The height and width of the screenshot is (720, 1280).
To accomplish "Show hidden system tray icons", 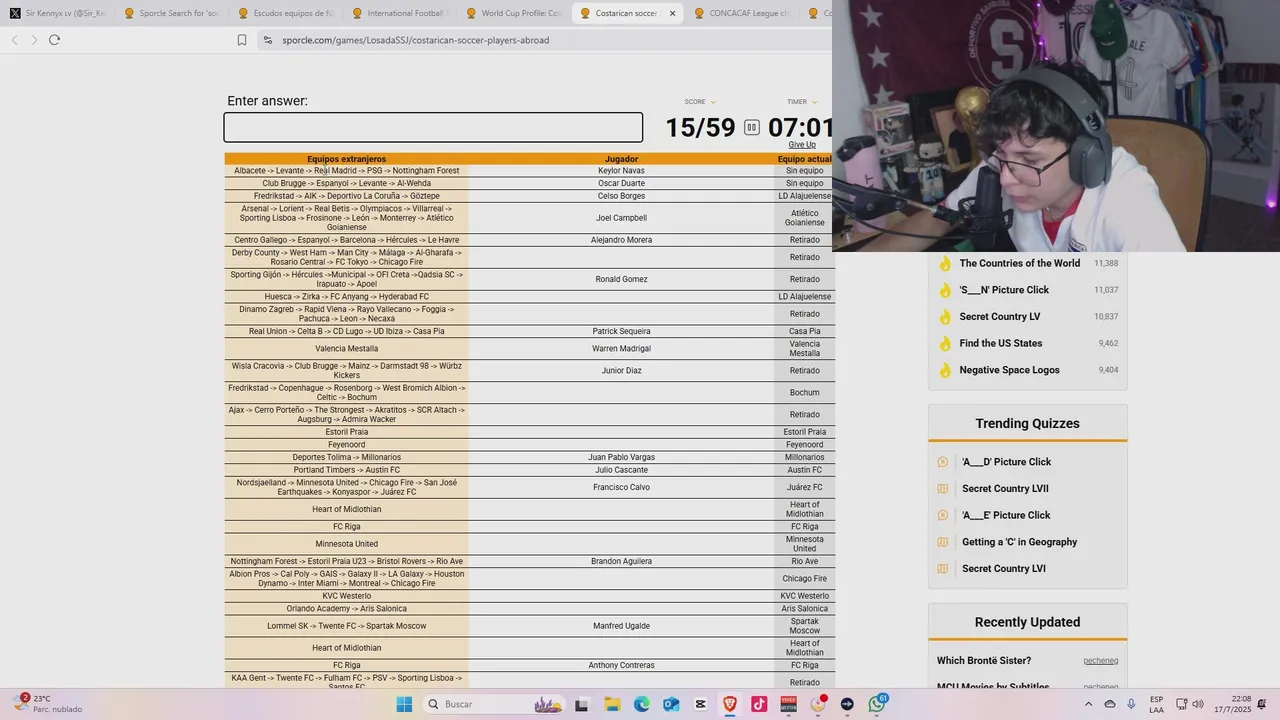I will tap(1088, 704).
